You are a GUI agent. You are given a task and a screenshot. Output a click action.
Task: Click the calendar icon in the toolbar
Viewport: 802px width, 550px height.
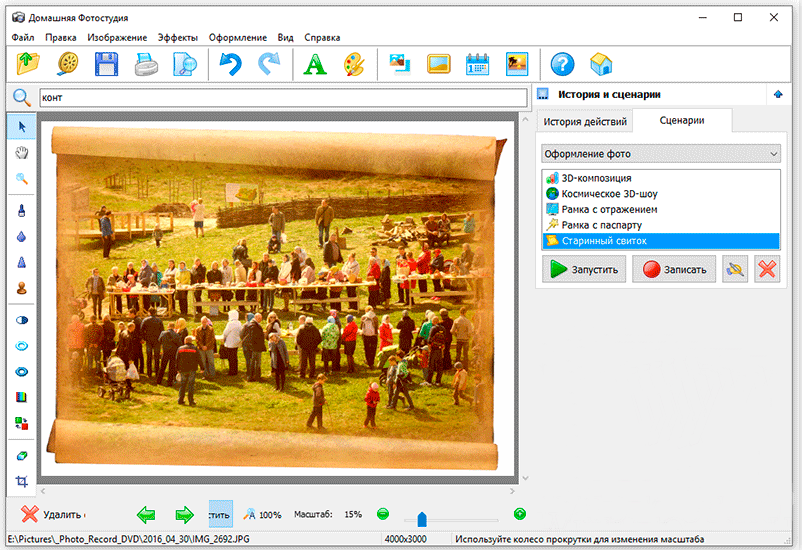click(477, 65)
